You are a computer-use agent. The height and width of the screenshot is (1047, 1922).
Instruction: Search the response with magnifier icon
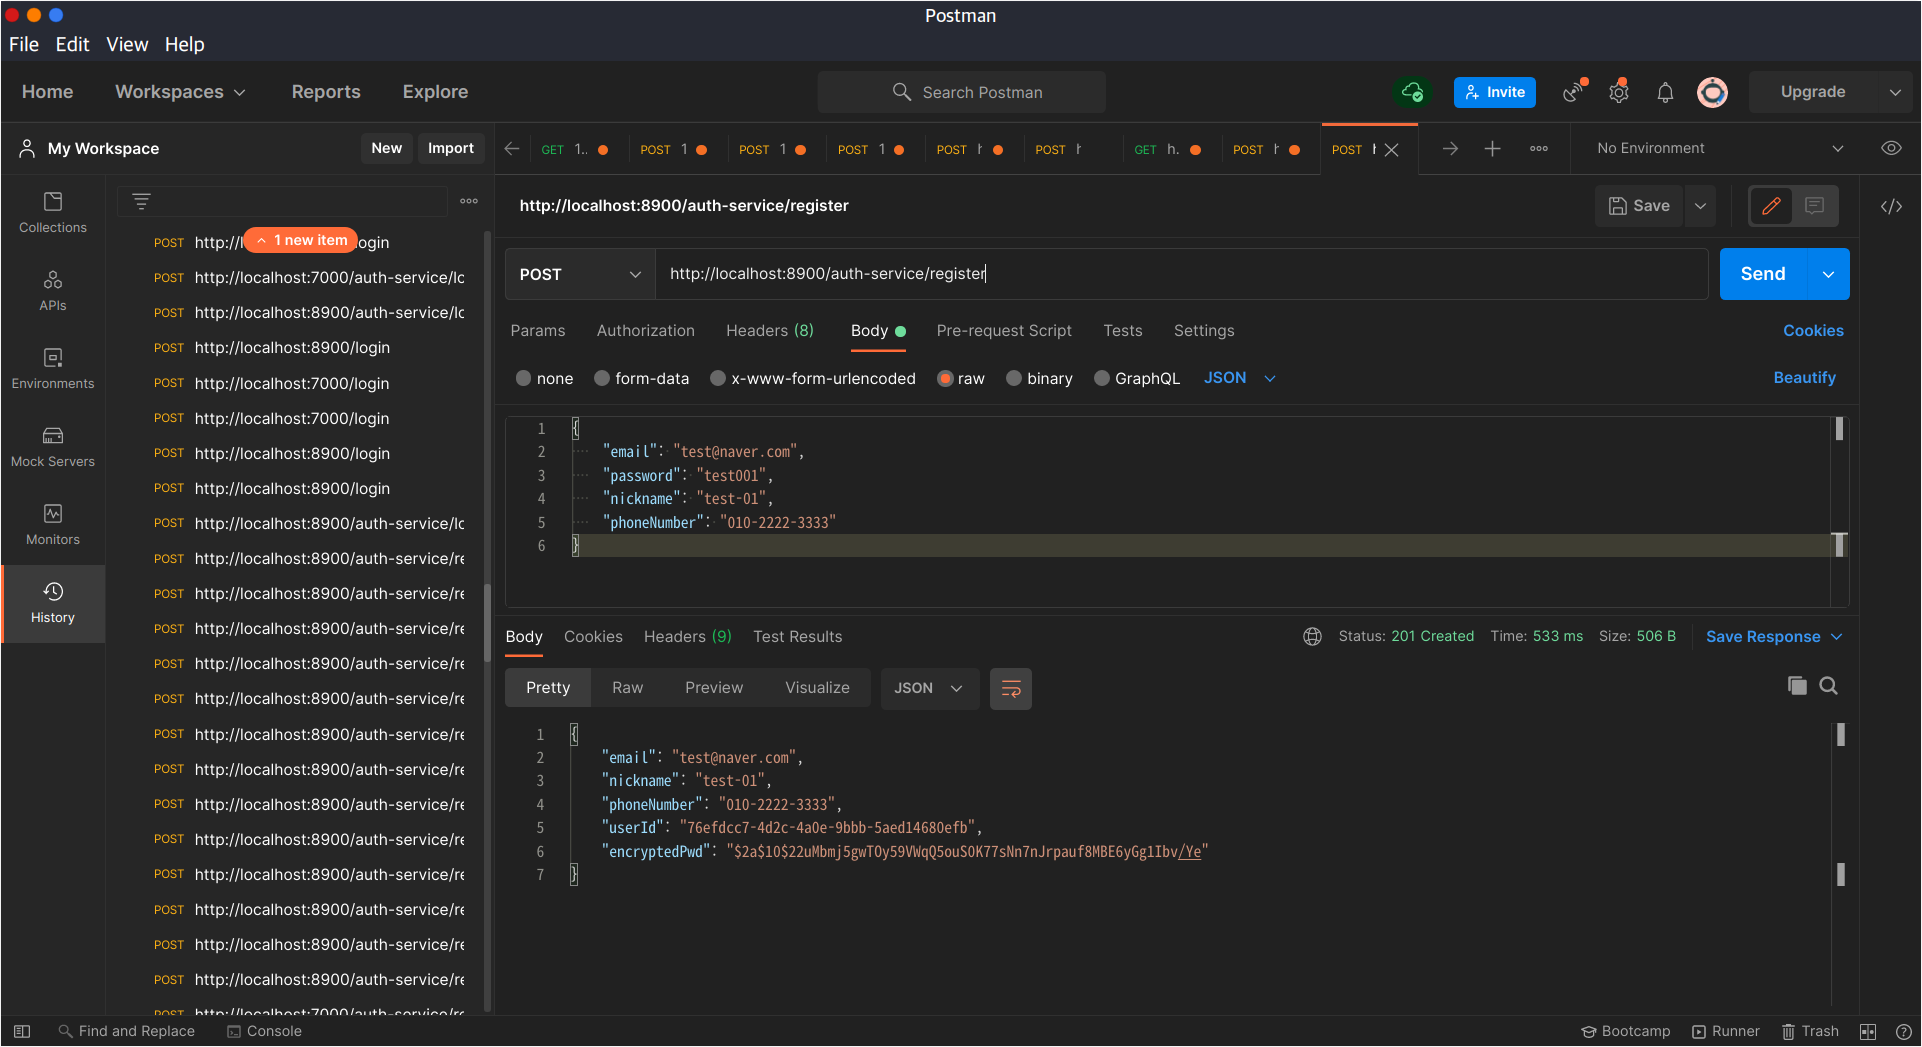pyautogui.click(x=1828, y=686)
